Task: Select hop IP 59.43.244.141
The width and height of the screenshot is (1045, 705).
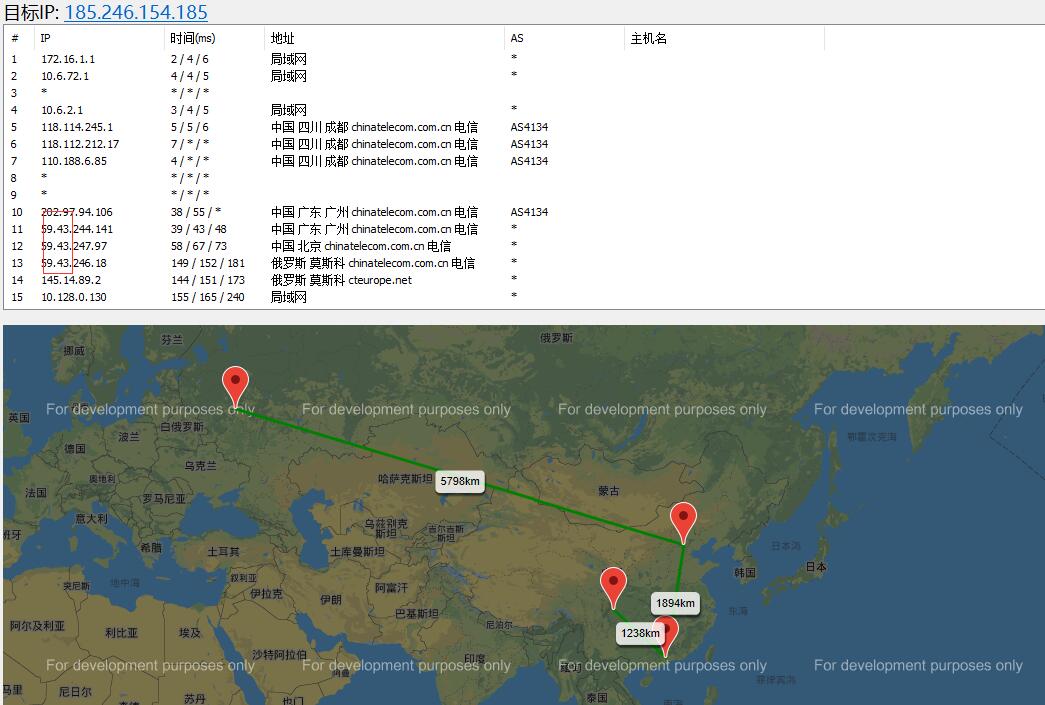Action: [x=77, y=229]
